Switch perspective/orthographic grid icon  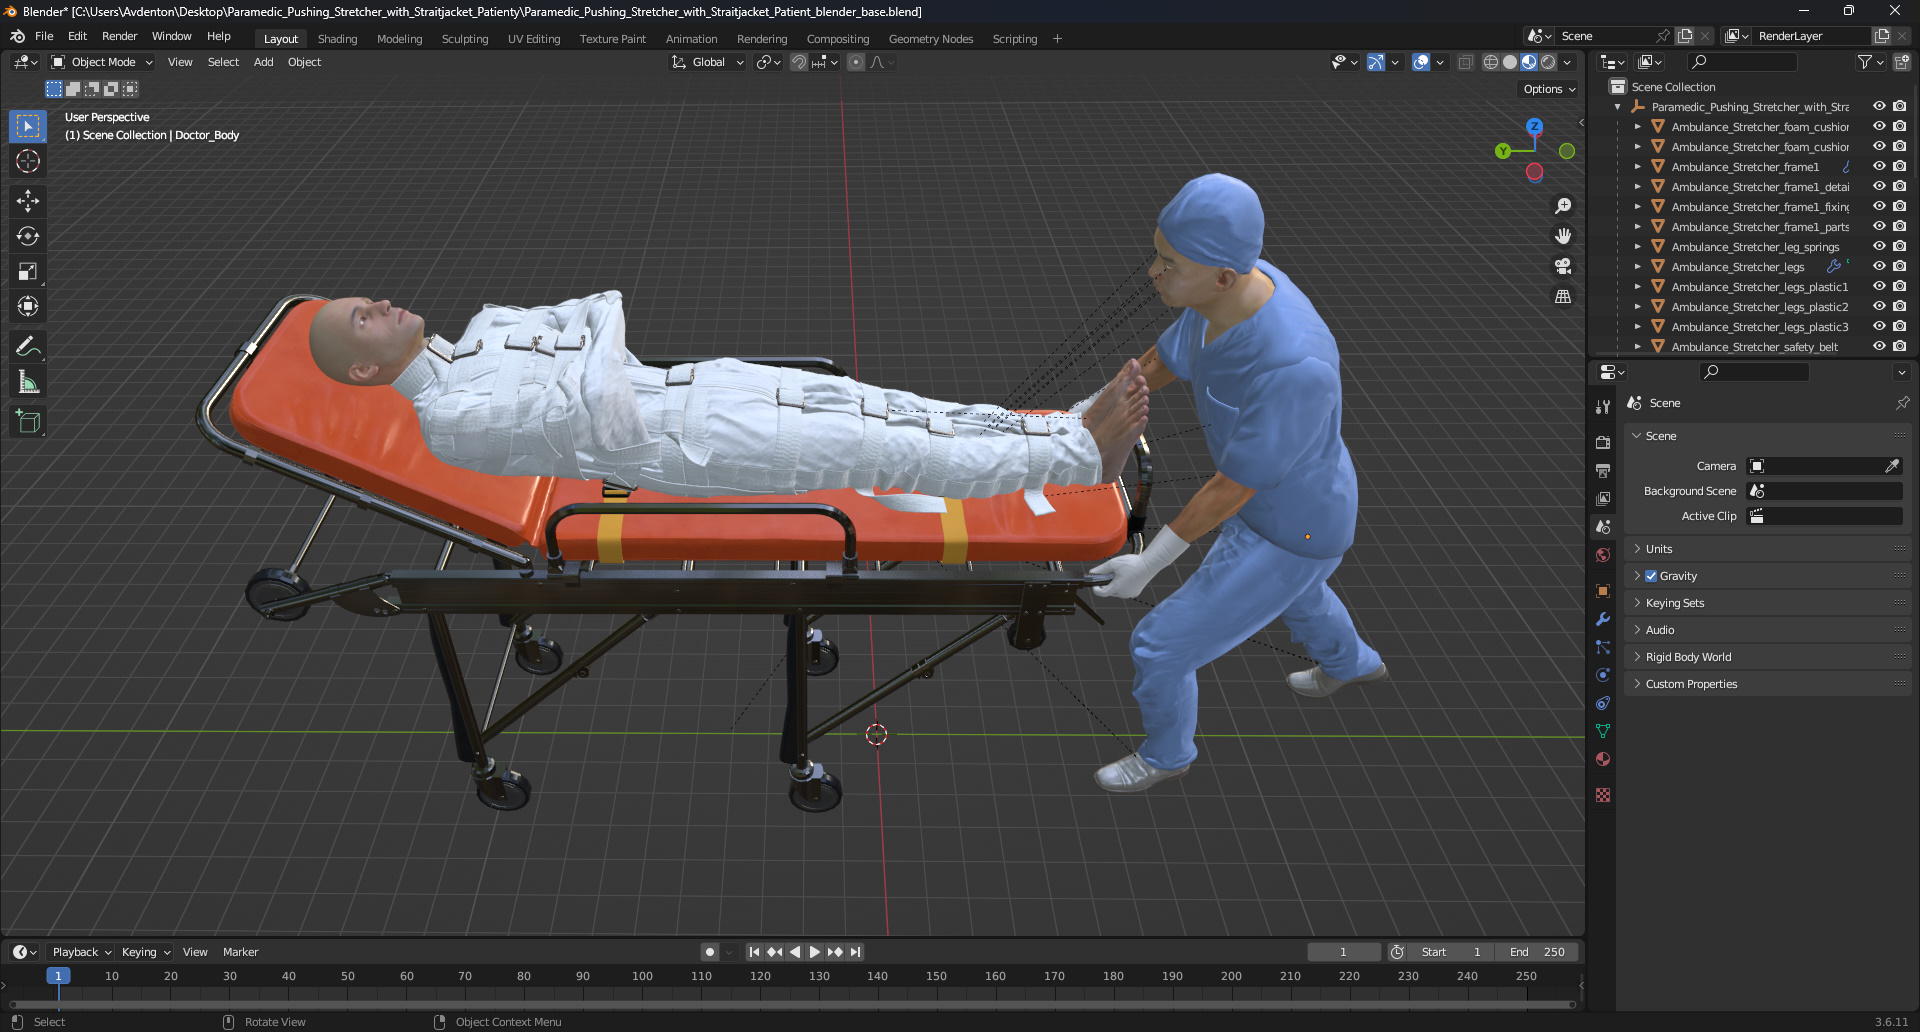[1563, 296]
